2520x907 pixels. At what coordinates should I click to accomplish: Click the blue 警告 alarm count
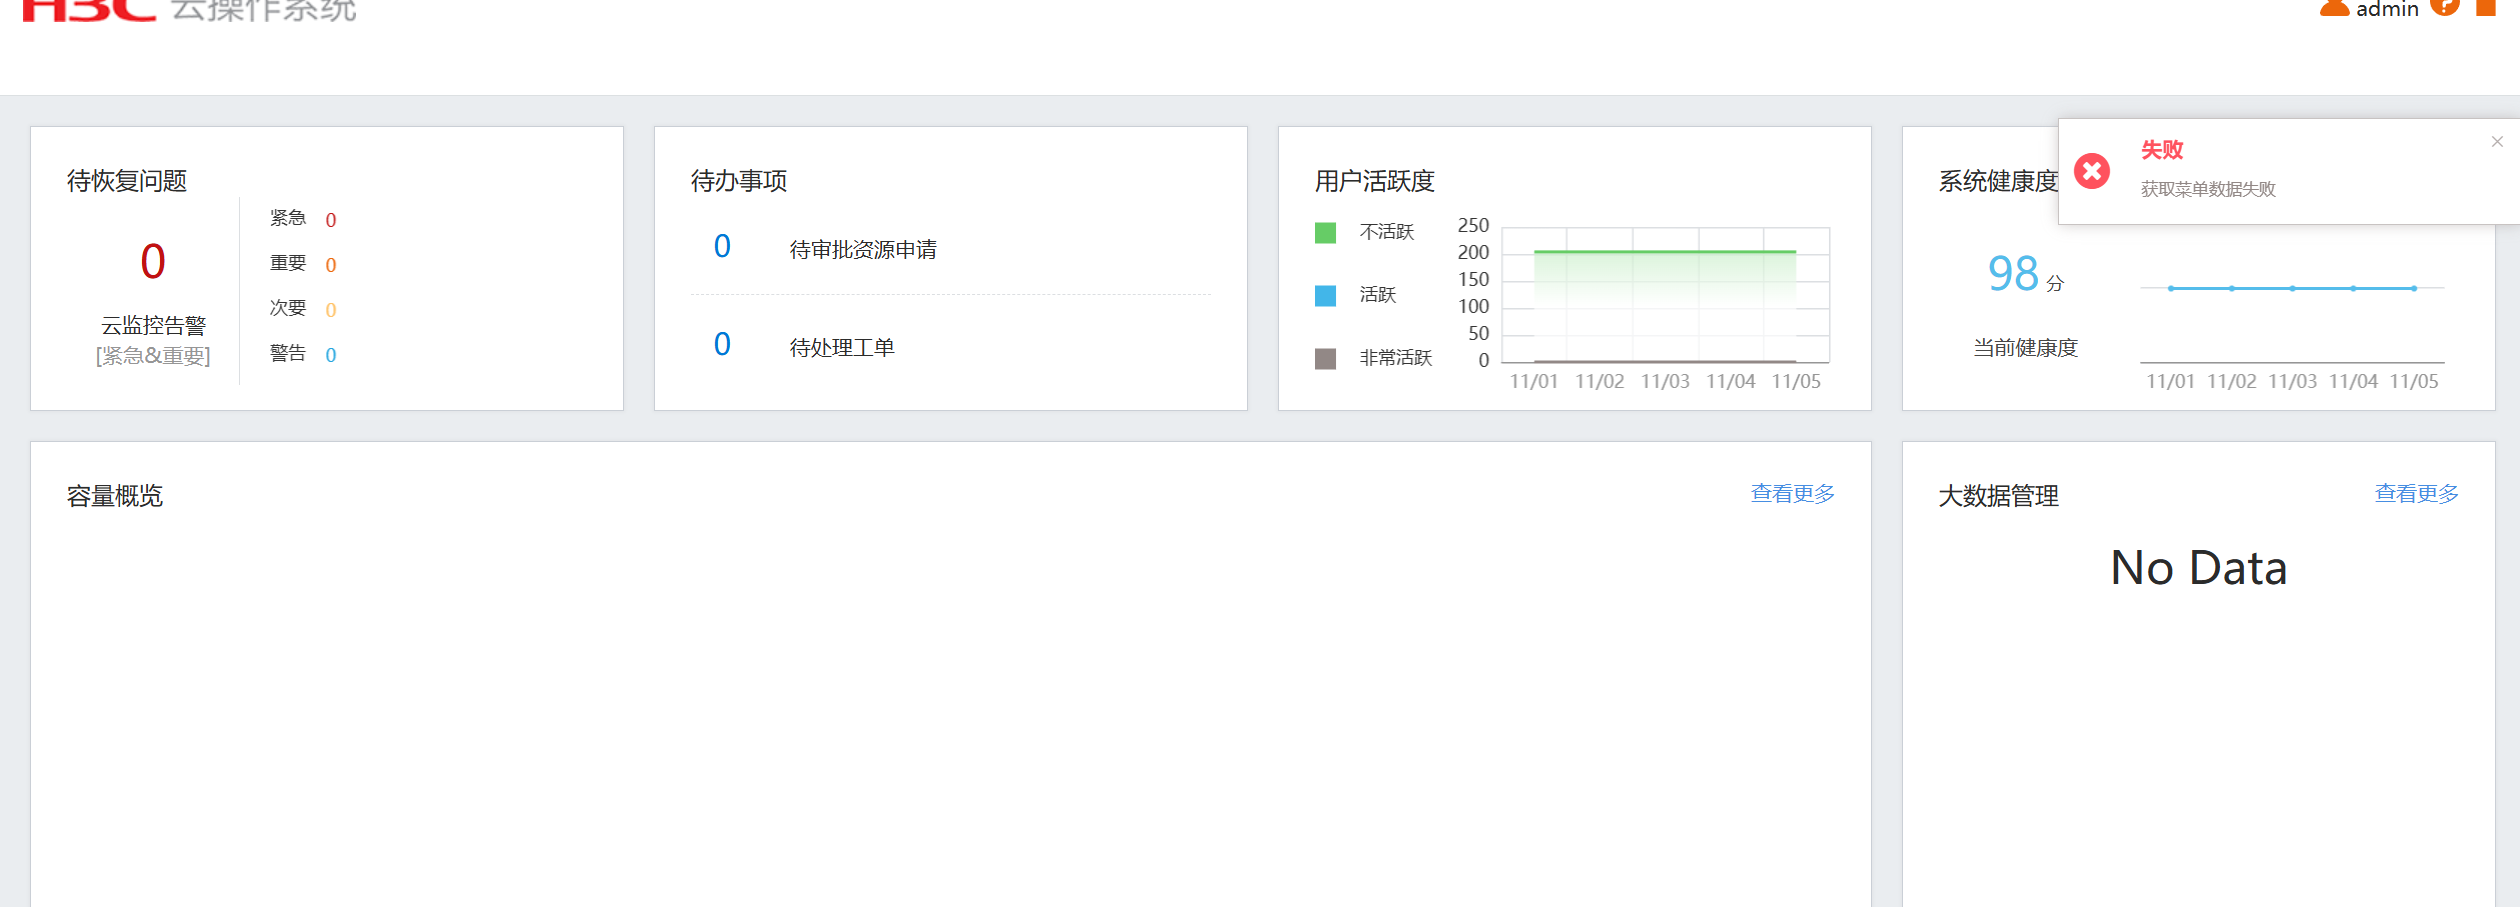[331, 355]
